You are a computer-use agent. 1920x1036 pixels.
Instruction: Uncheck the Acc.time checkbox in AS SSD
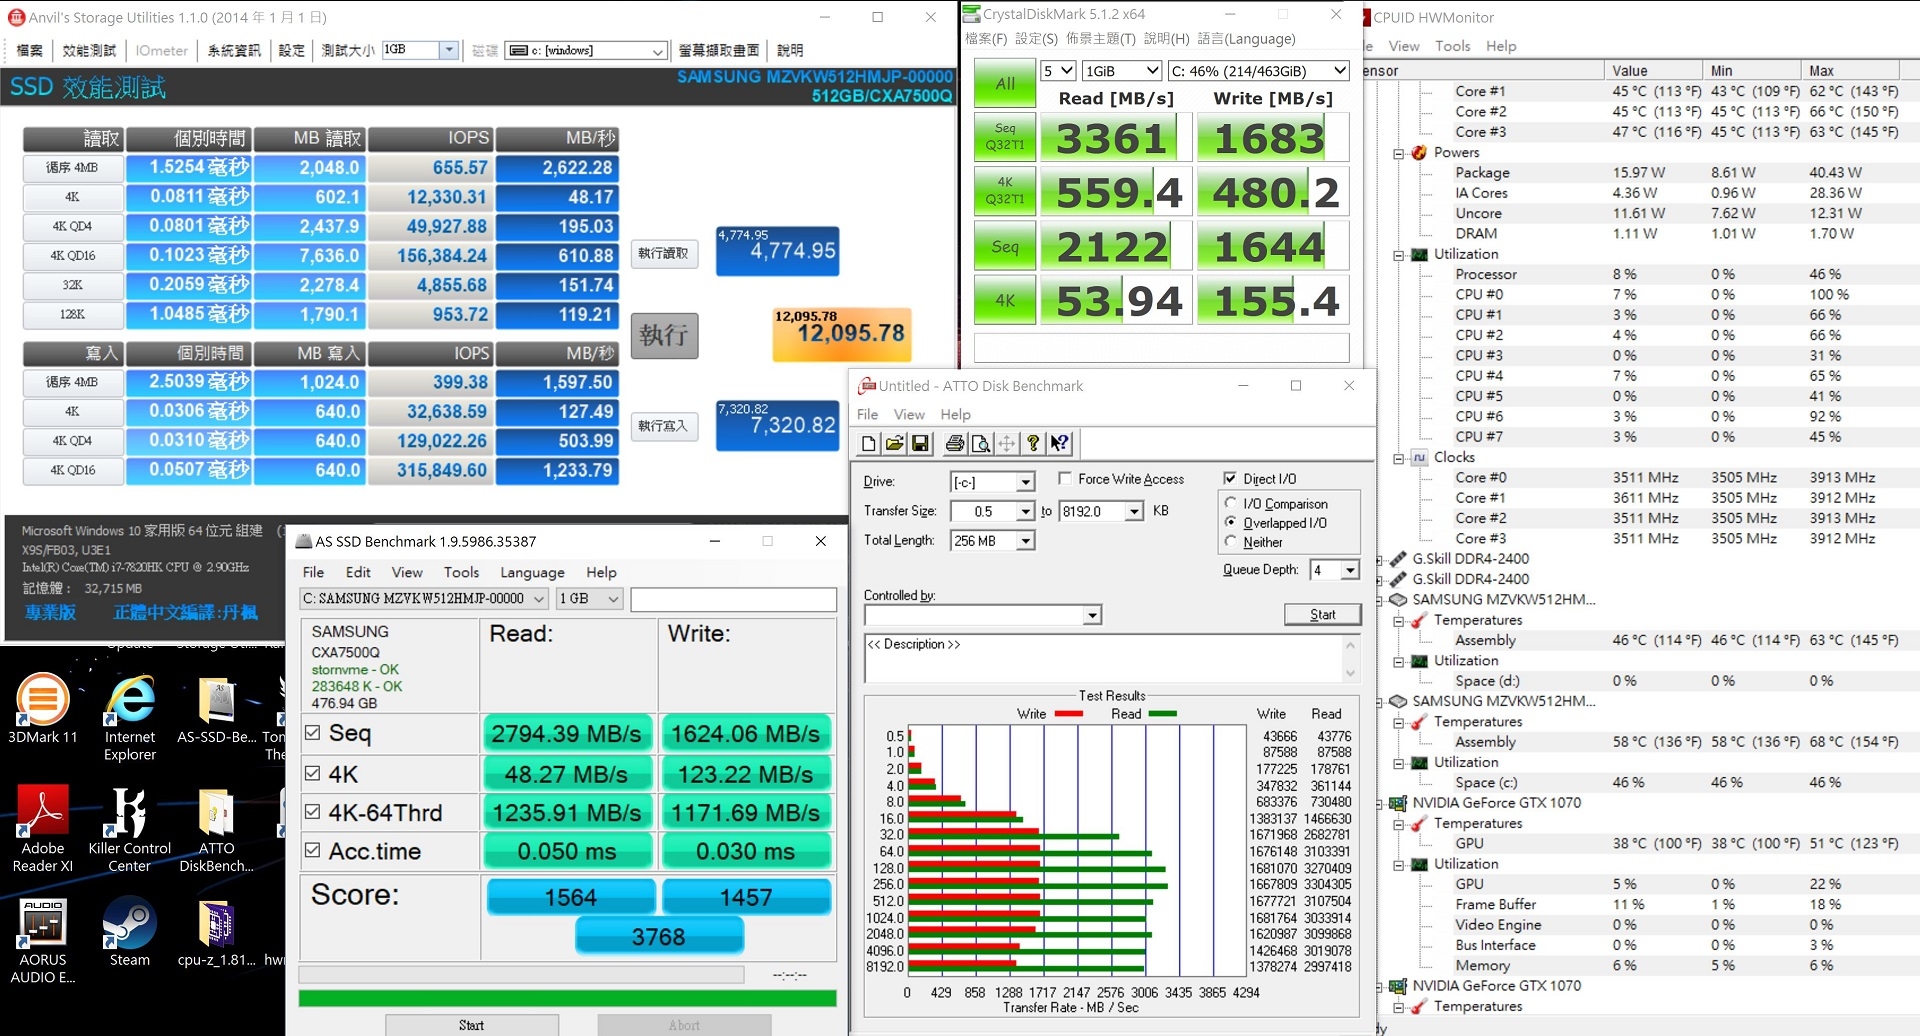click(313, 850)
